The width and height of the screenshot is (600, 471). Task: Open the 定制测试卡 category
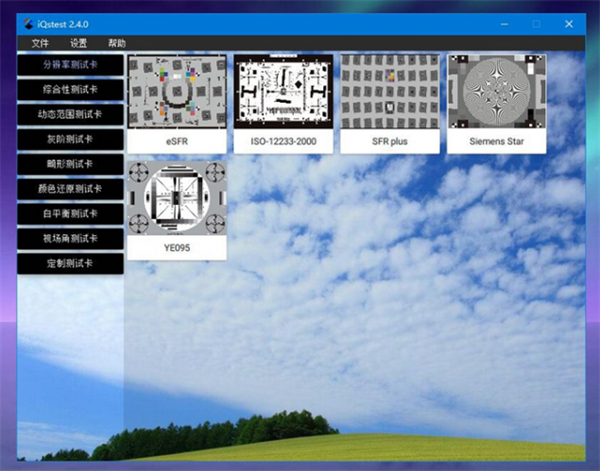coord(70,264)
